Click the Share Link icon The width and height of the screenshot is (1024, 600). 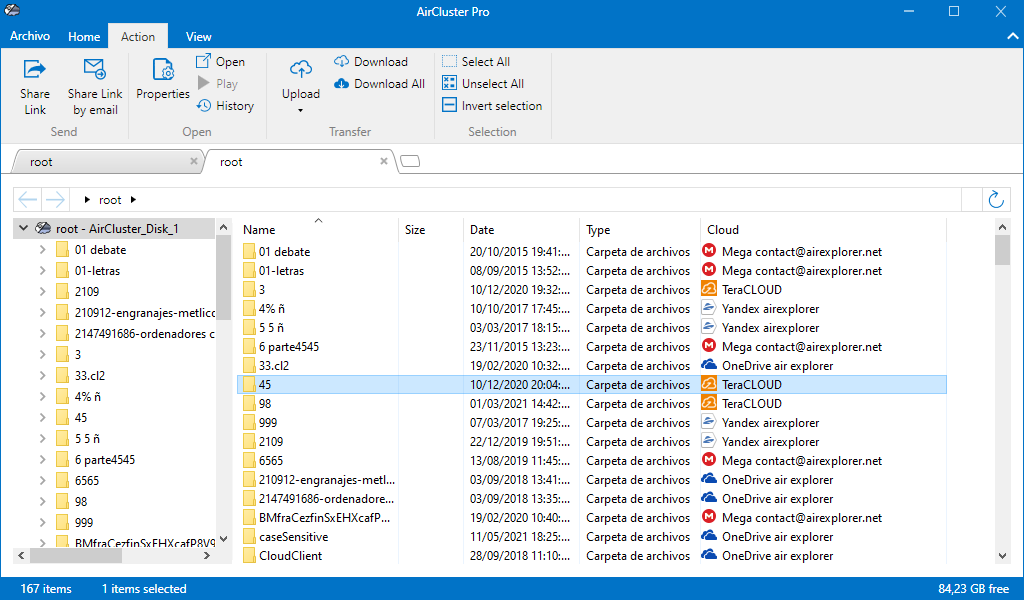35,69
